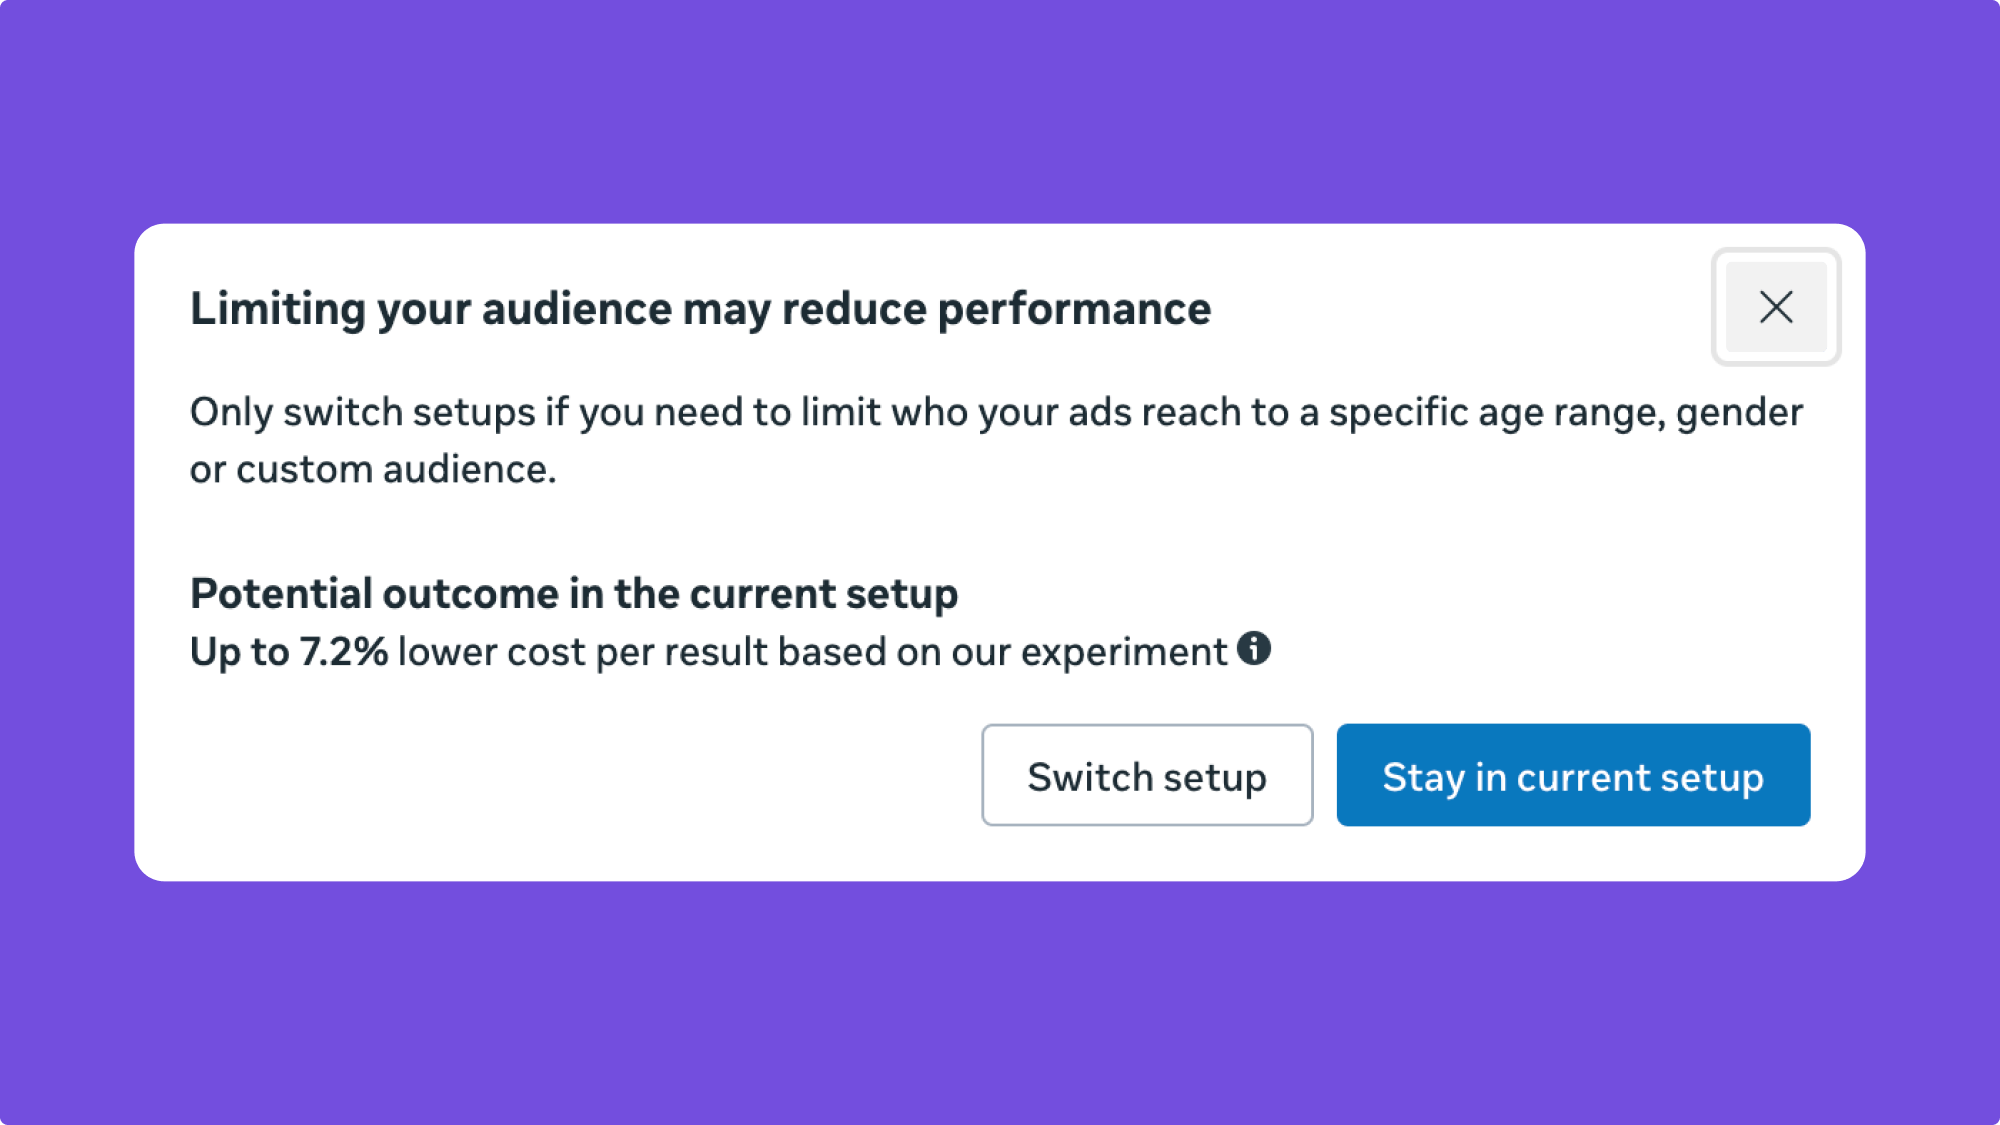Select 'Potential outcome in the current setup' heading
The image size is (2000, 1125).
pyautogui.click(x=573, y=594)
